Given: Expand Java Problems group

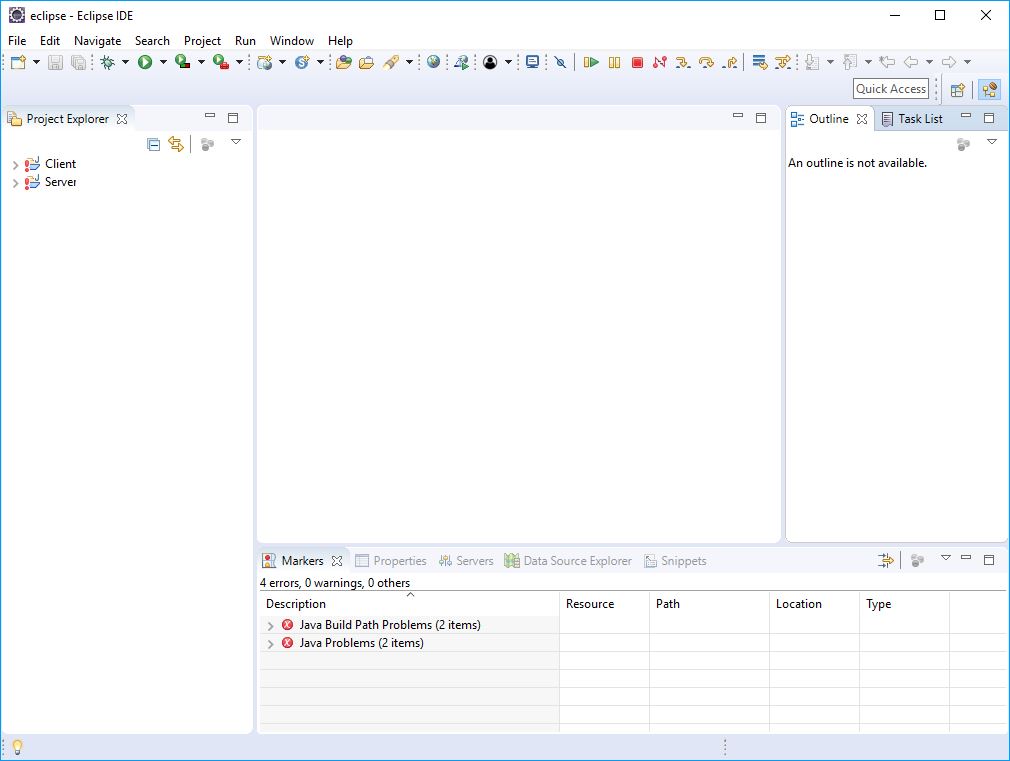Looking at the screenshot, I should point(271,644).
